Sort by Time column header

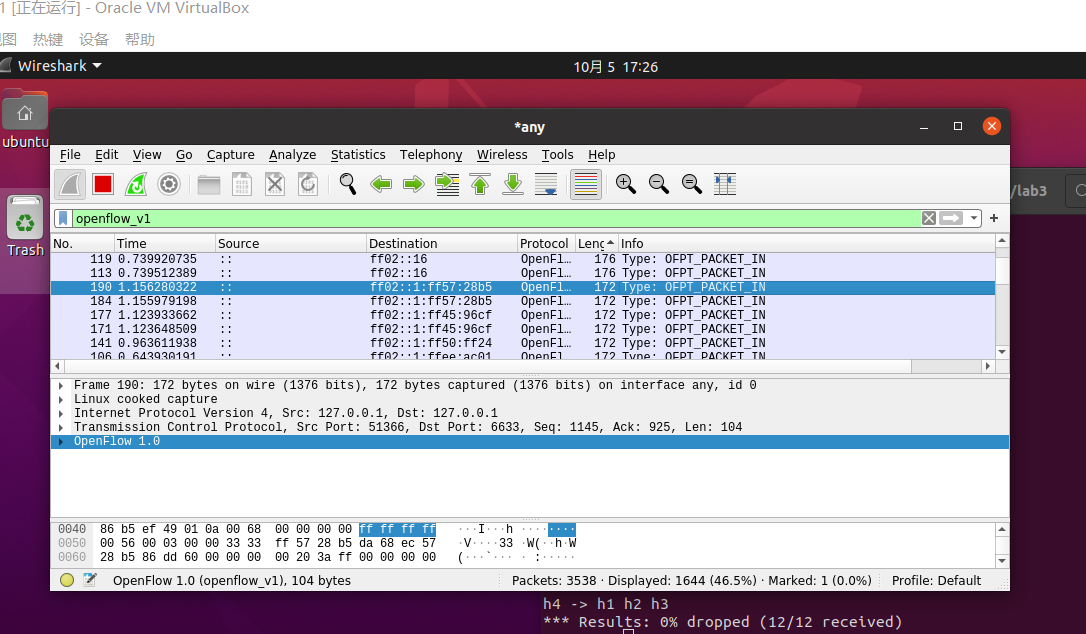tap(165, 243)
